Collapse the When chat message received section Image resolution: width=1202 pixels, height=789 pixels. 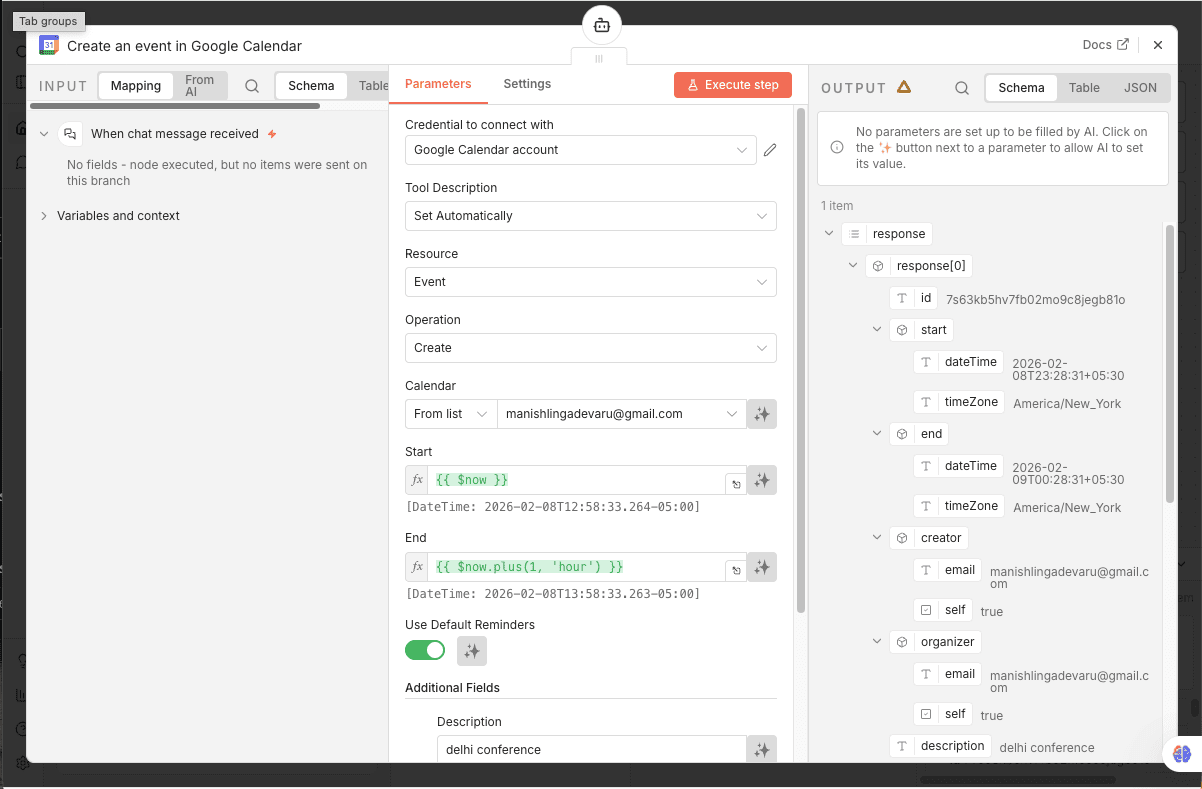44,134
